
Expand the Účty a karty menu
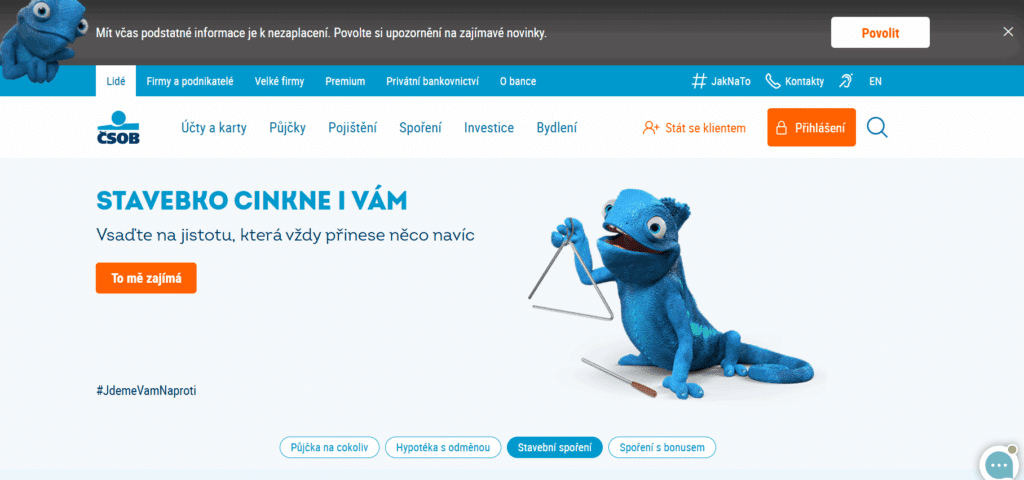click(214, 128)
